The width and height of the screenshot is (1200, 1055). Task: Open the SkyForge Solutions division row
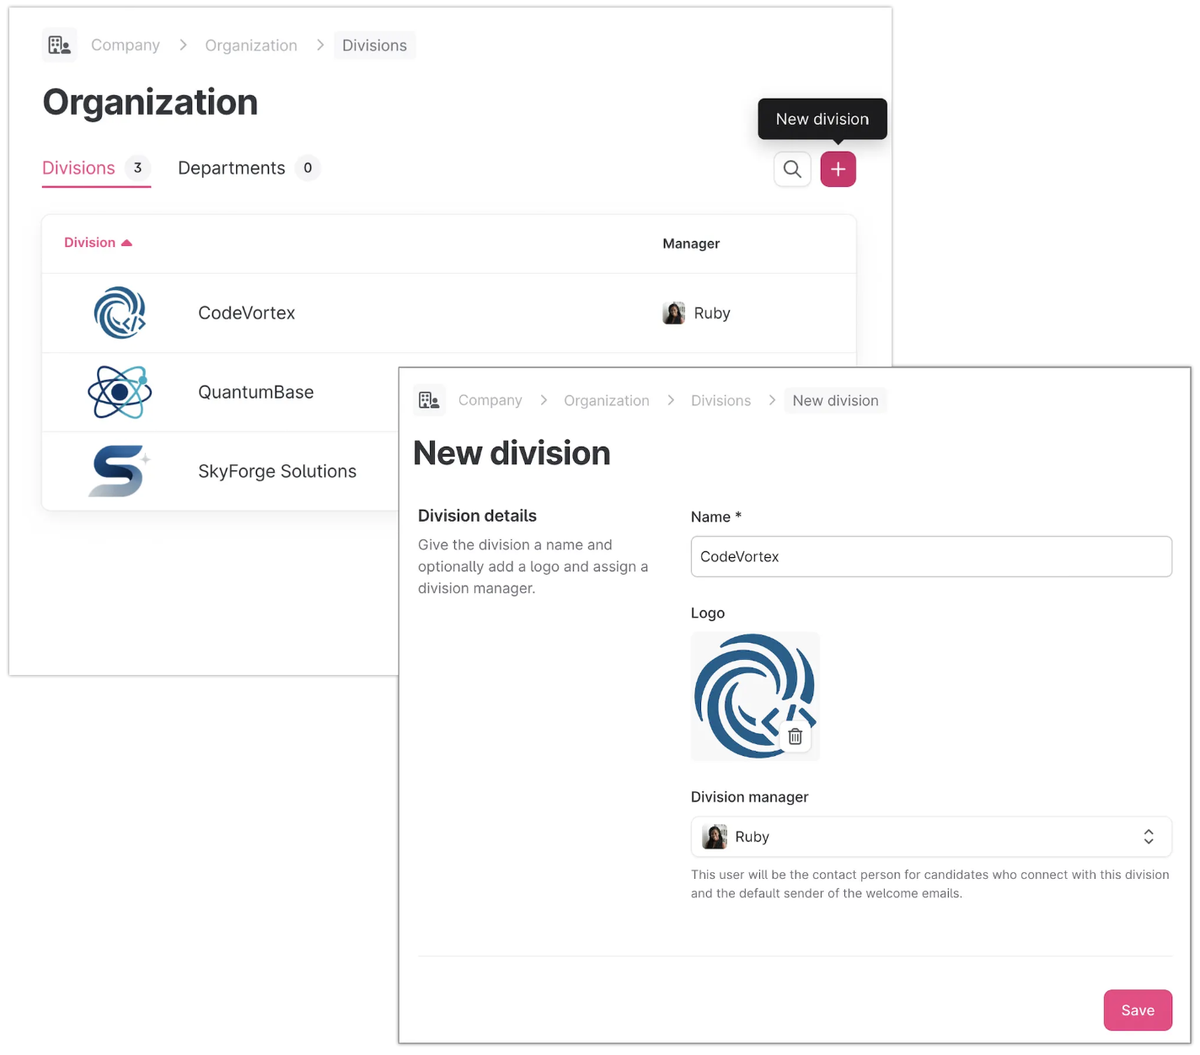click(x=277, y=471)
